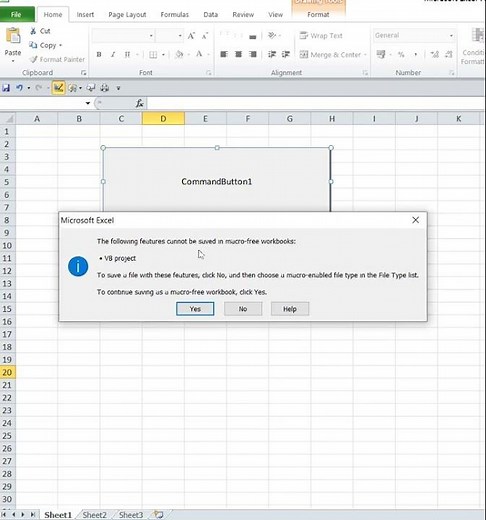Switch to Sheet2 tab
This screenshot has width=486, height=520.
click(x=94, y=515)
